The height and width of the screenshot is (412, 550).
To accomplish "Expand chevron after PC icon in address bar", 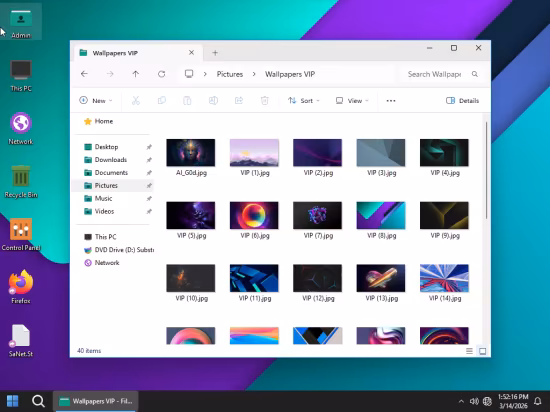I will 205,74.
